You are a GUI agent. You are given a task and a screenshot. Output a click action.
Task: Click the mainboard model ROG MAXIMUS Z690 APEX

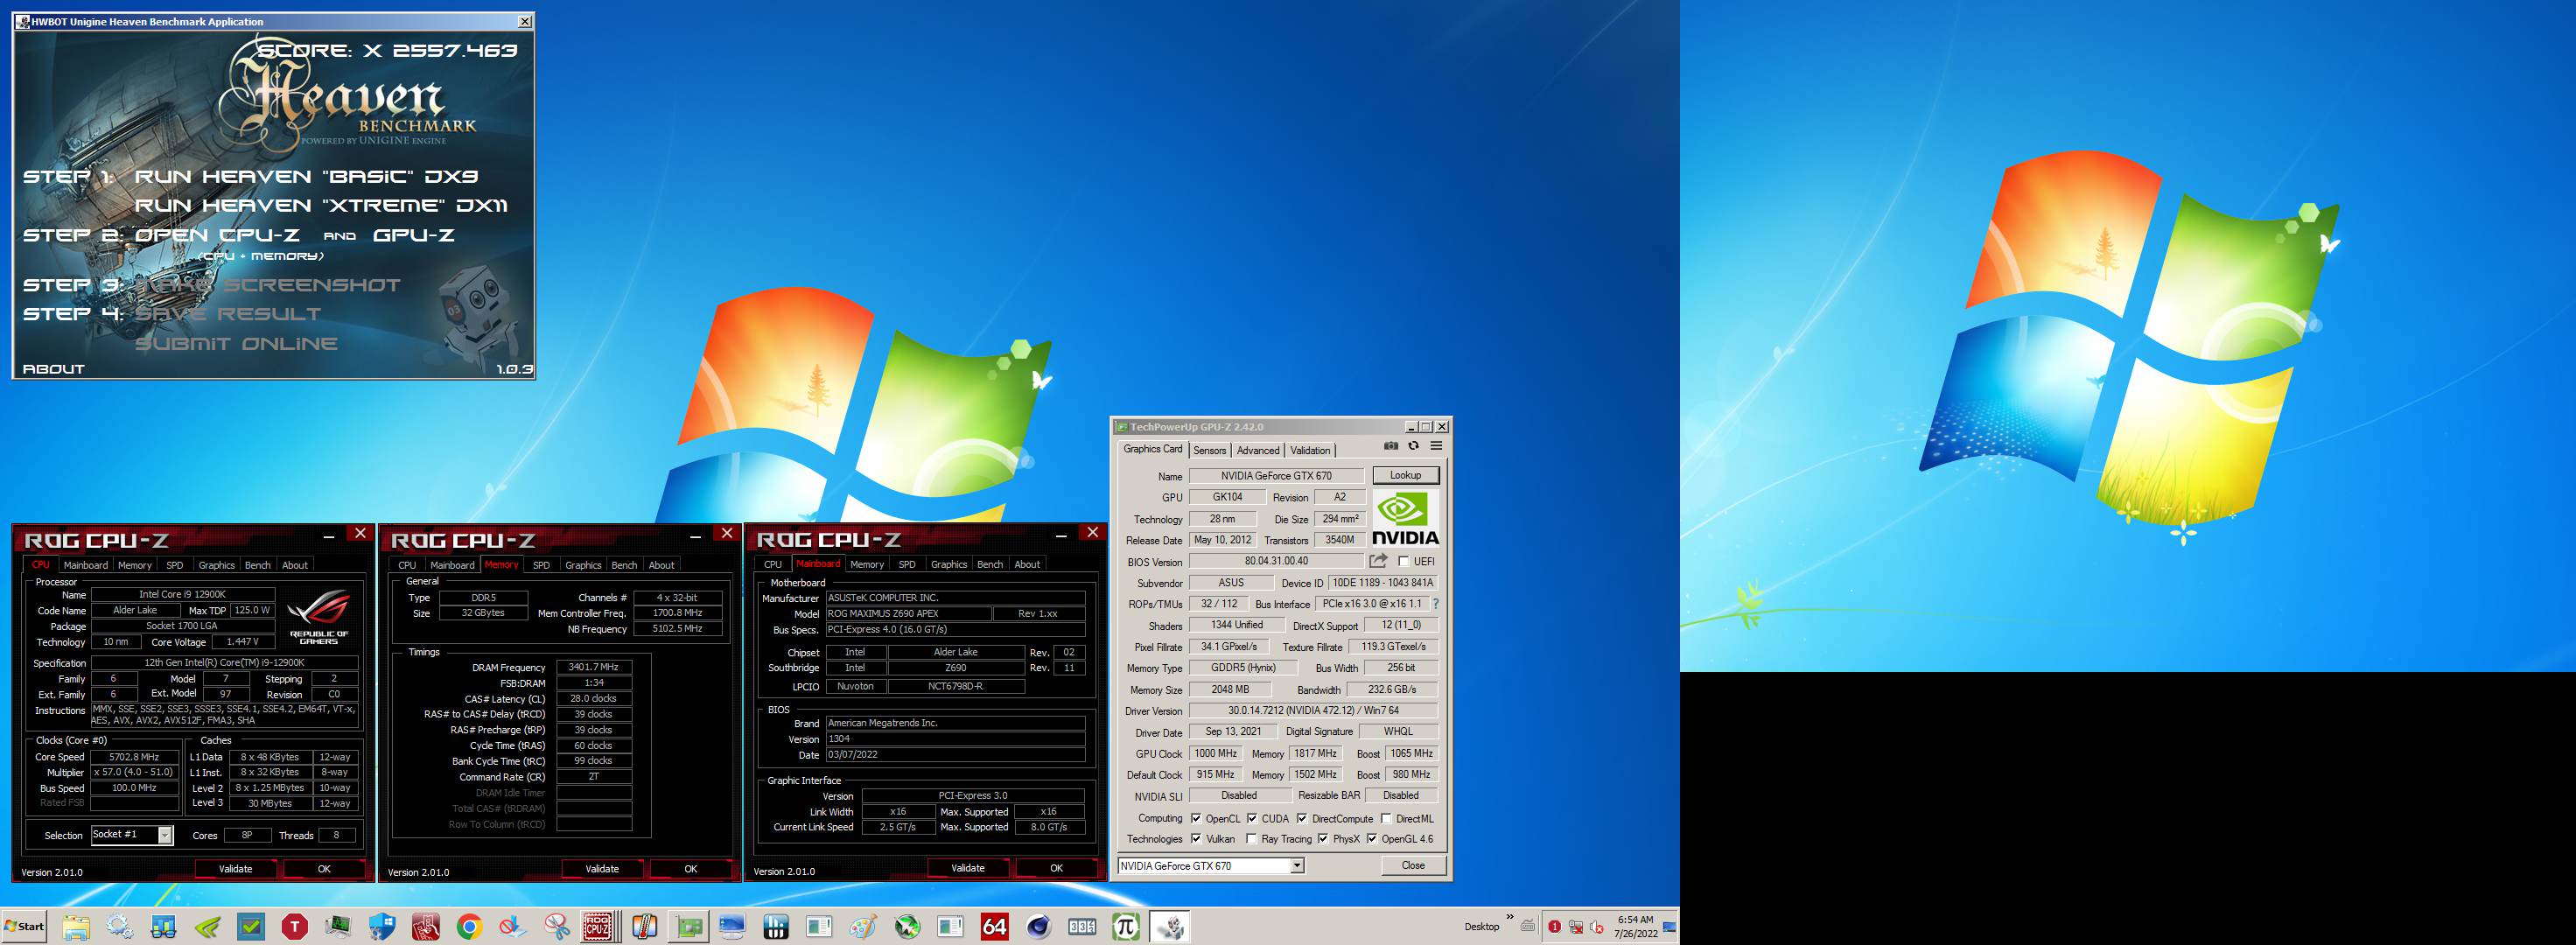[x=908, y=614]
